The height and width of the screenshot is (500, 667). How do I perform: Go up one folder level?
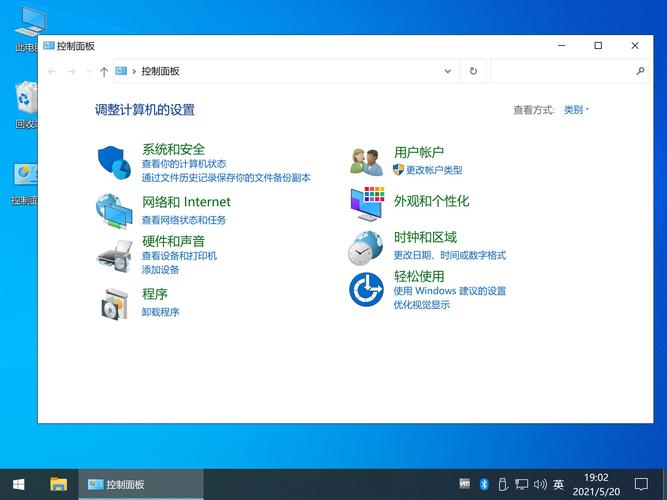(x=104, y=71)
